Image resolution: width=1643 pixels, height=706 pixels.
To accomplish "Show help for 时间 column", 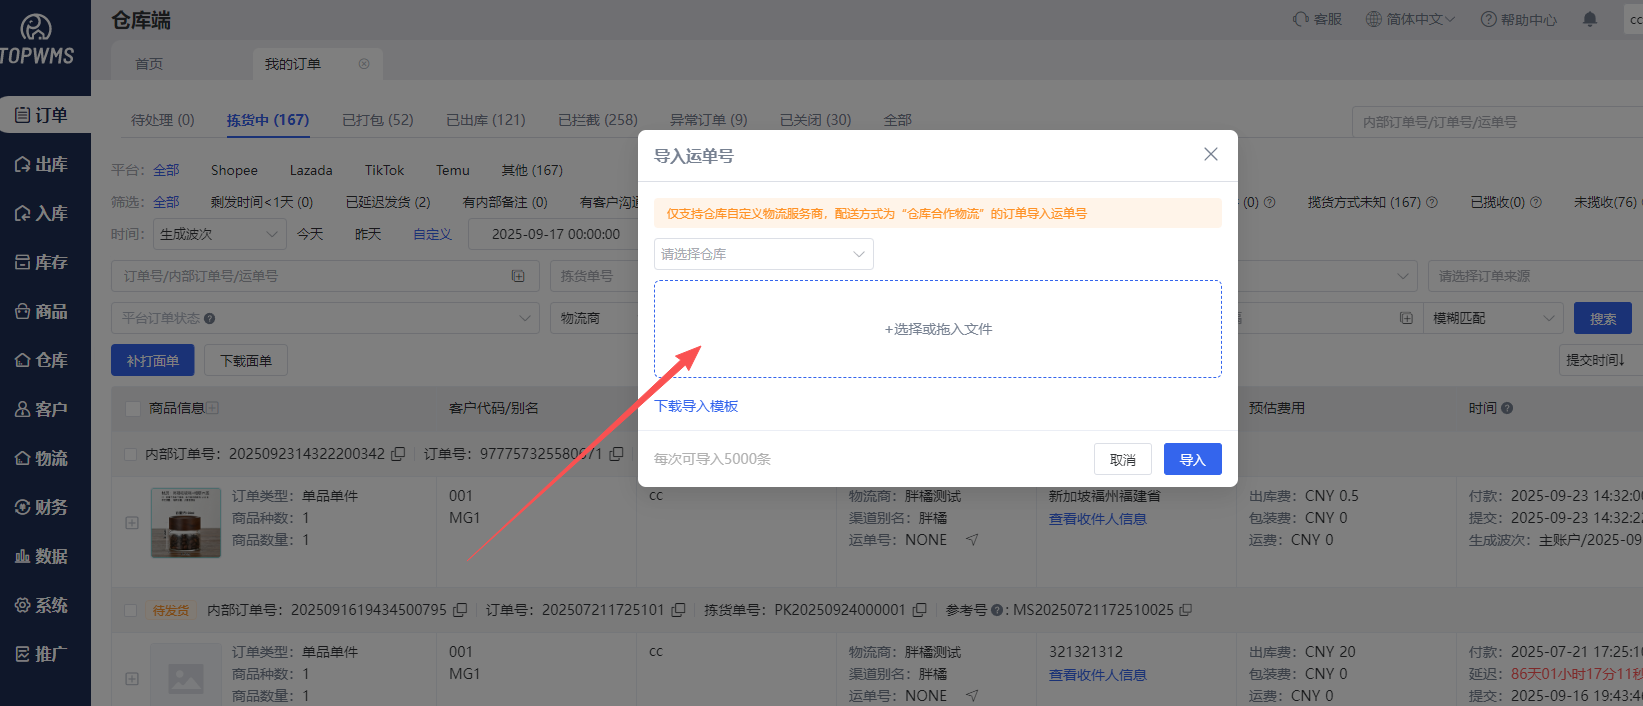I will tap(1507, 408).
